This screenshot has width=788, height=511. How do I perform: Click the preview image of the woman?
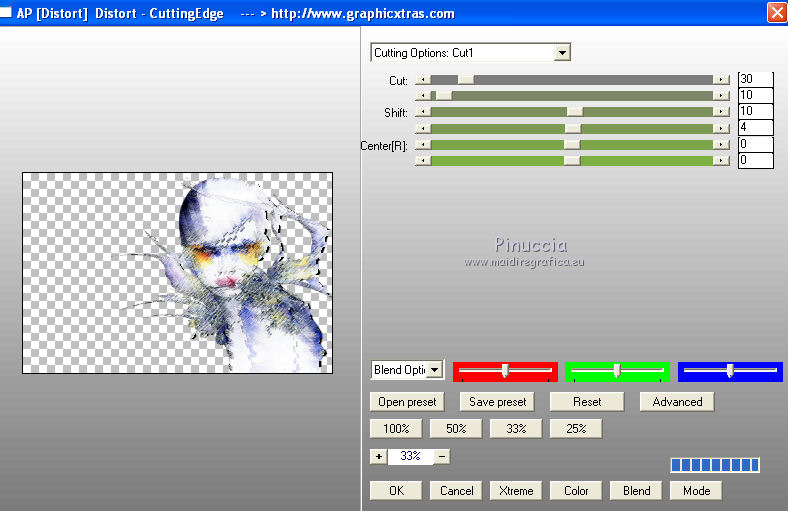click(177, 273)
